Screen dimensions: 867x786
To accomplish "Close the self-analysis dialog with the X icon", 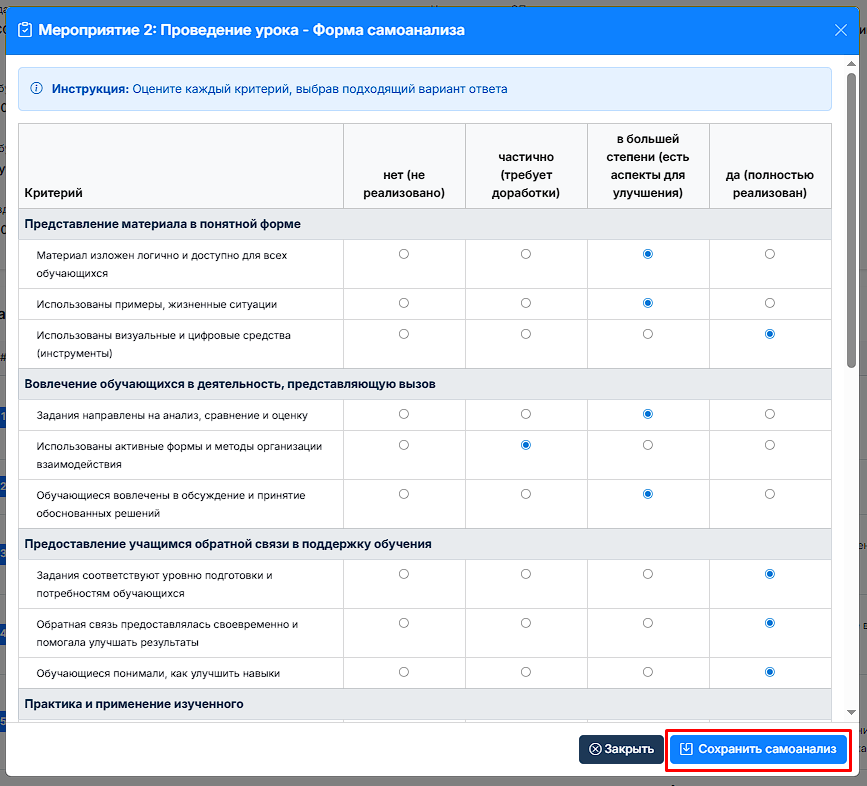I will click(x=840, y=30).
